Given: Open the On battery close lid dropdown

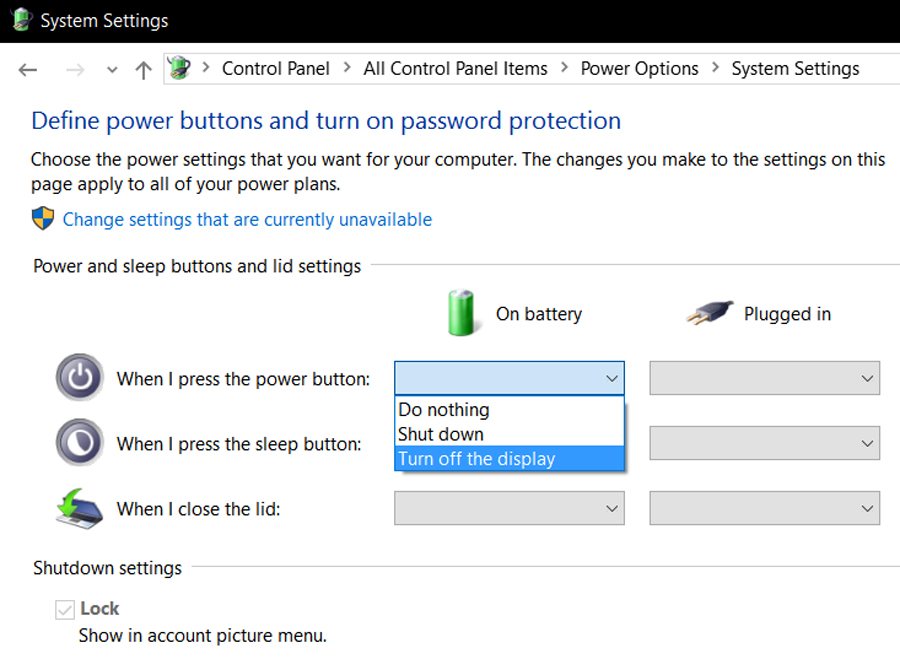Looking at the screenshot, I should click(x=509, y=508).
